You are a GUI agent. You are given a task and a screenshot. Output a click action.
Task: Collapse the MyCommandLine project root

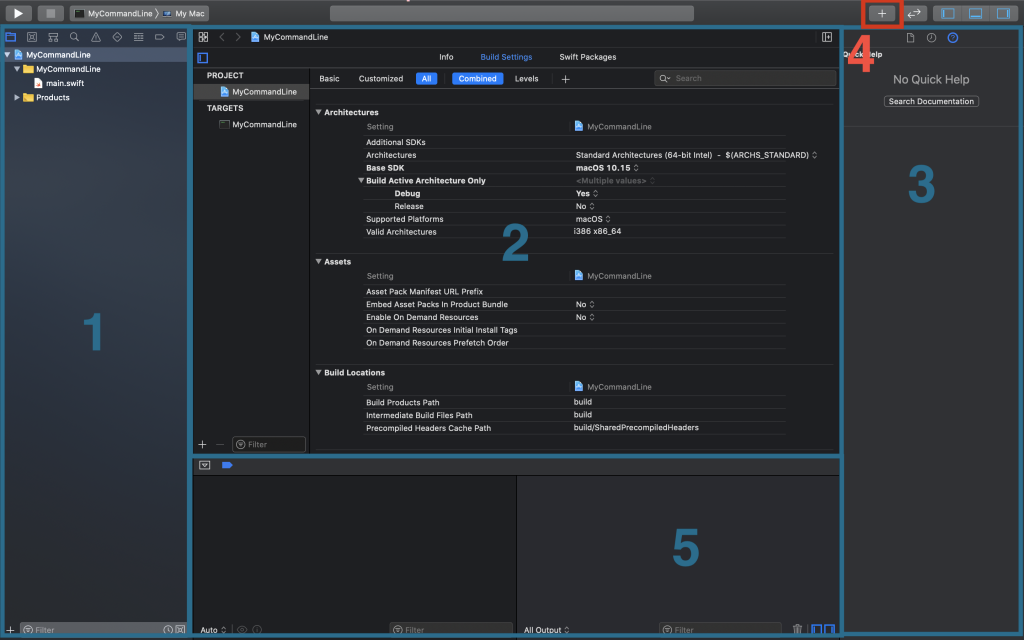pyautogui.click(x=7, y=55)
